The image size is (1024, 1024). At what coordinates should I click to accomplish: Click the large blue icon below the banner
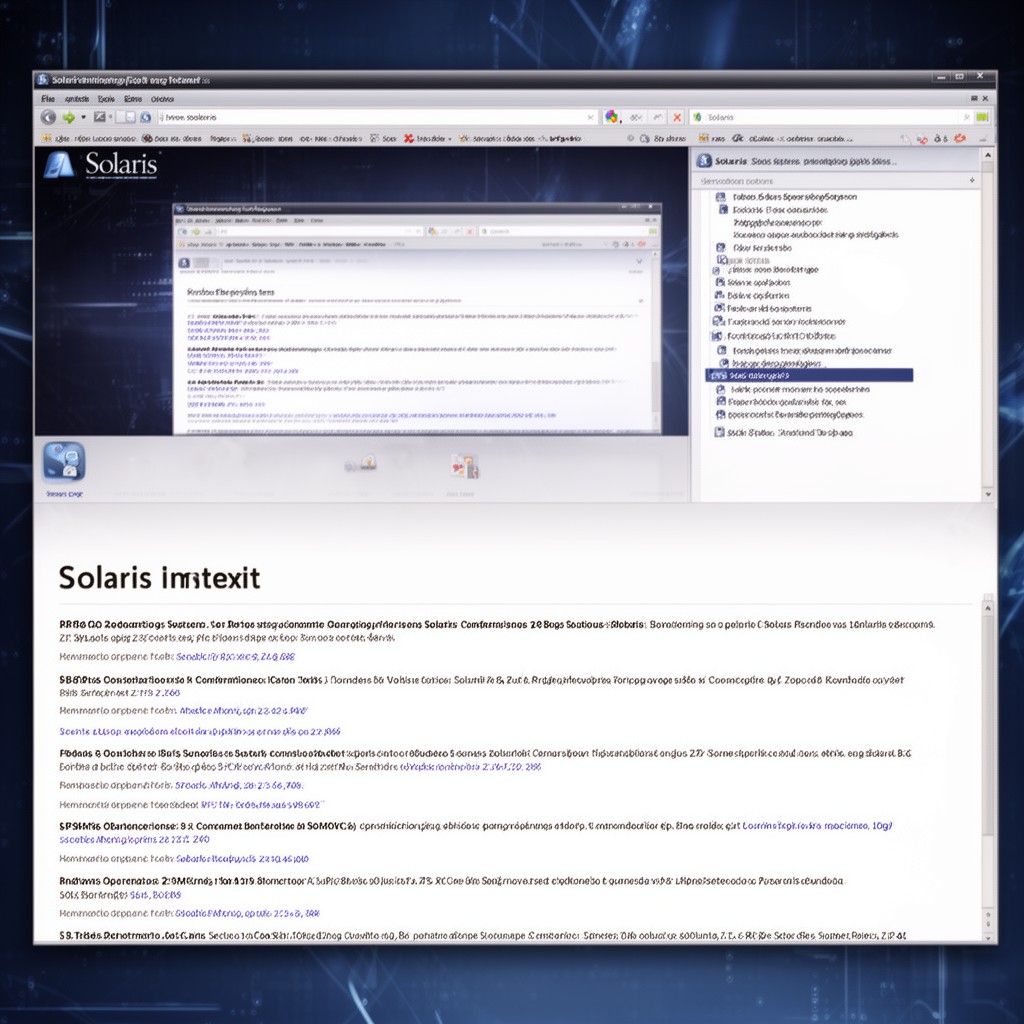click(64, 462)
